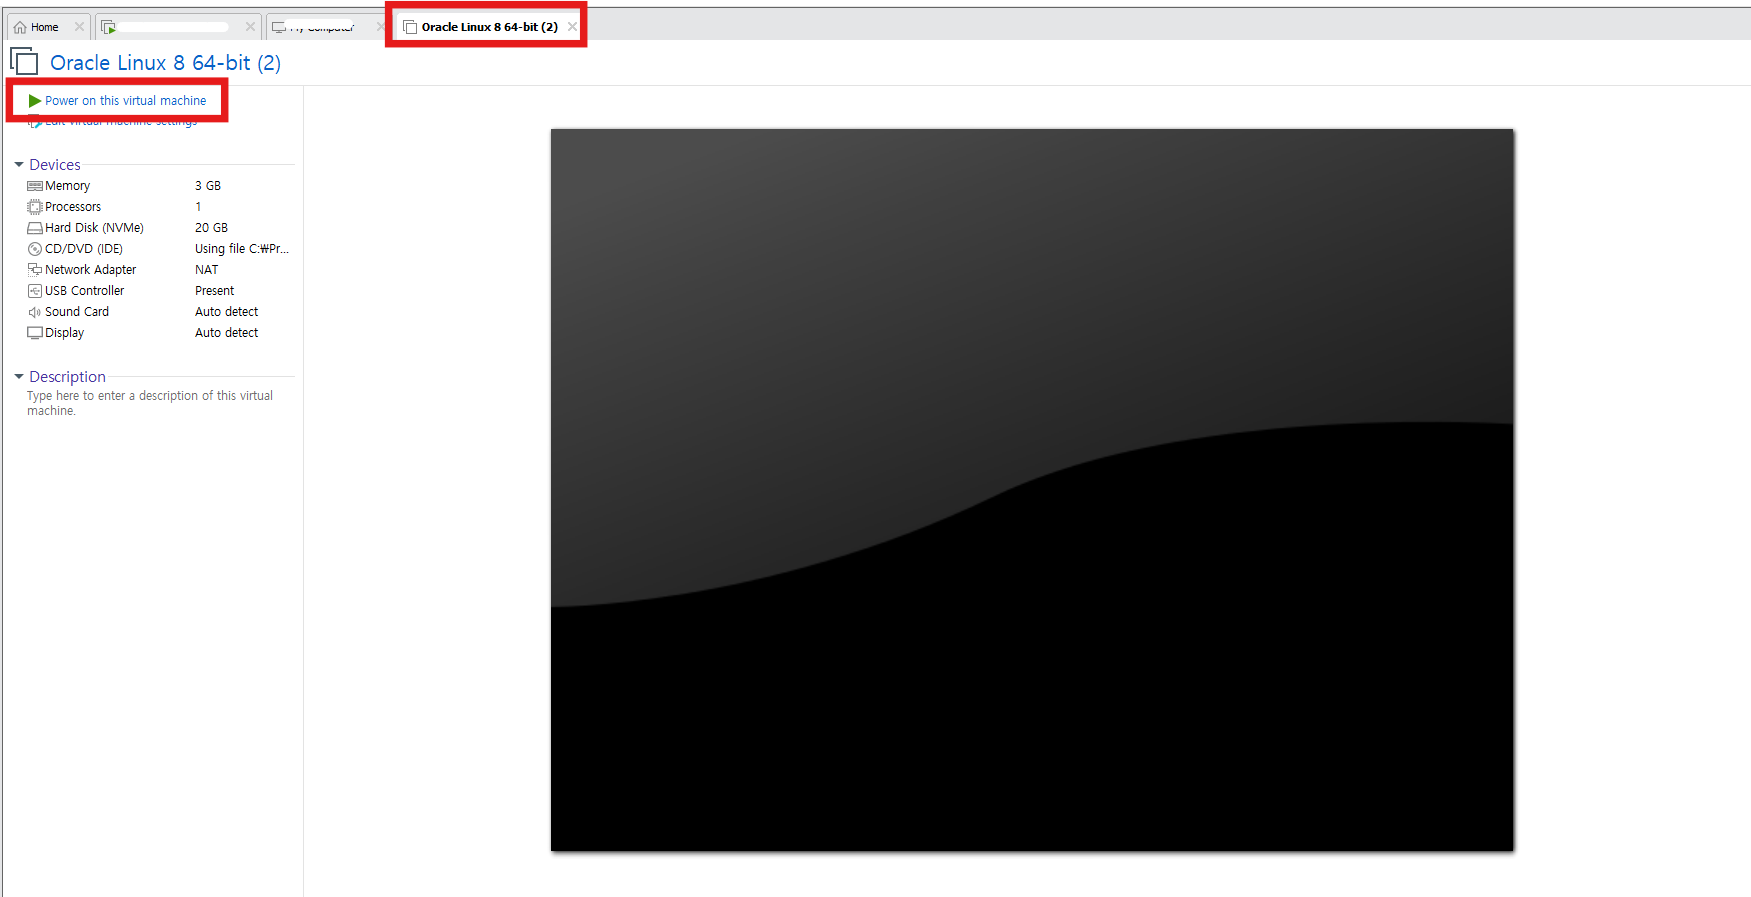
Task: Collapse the Devices section
Action: [19, 165]
